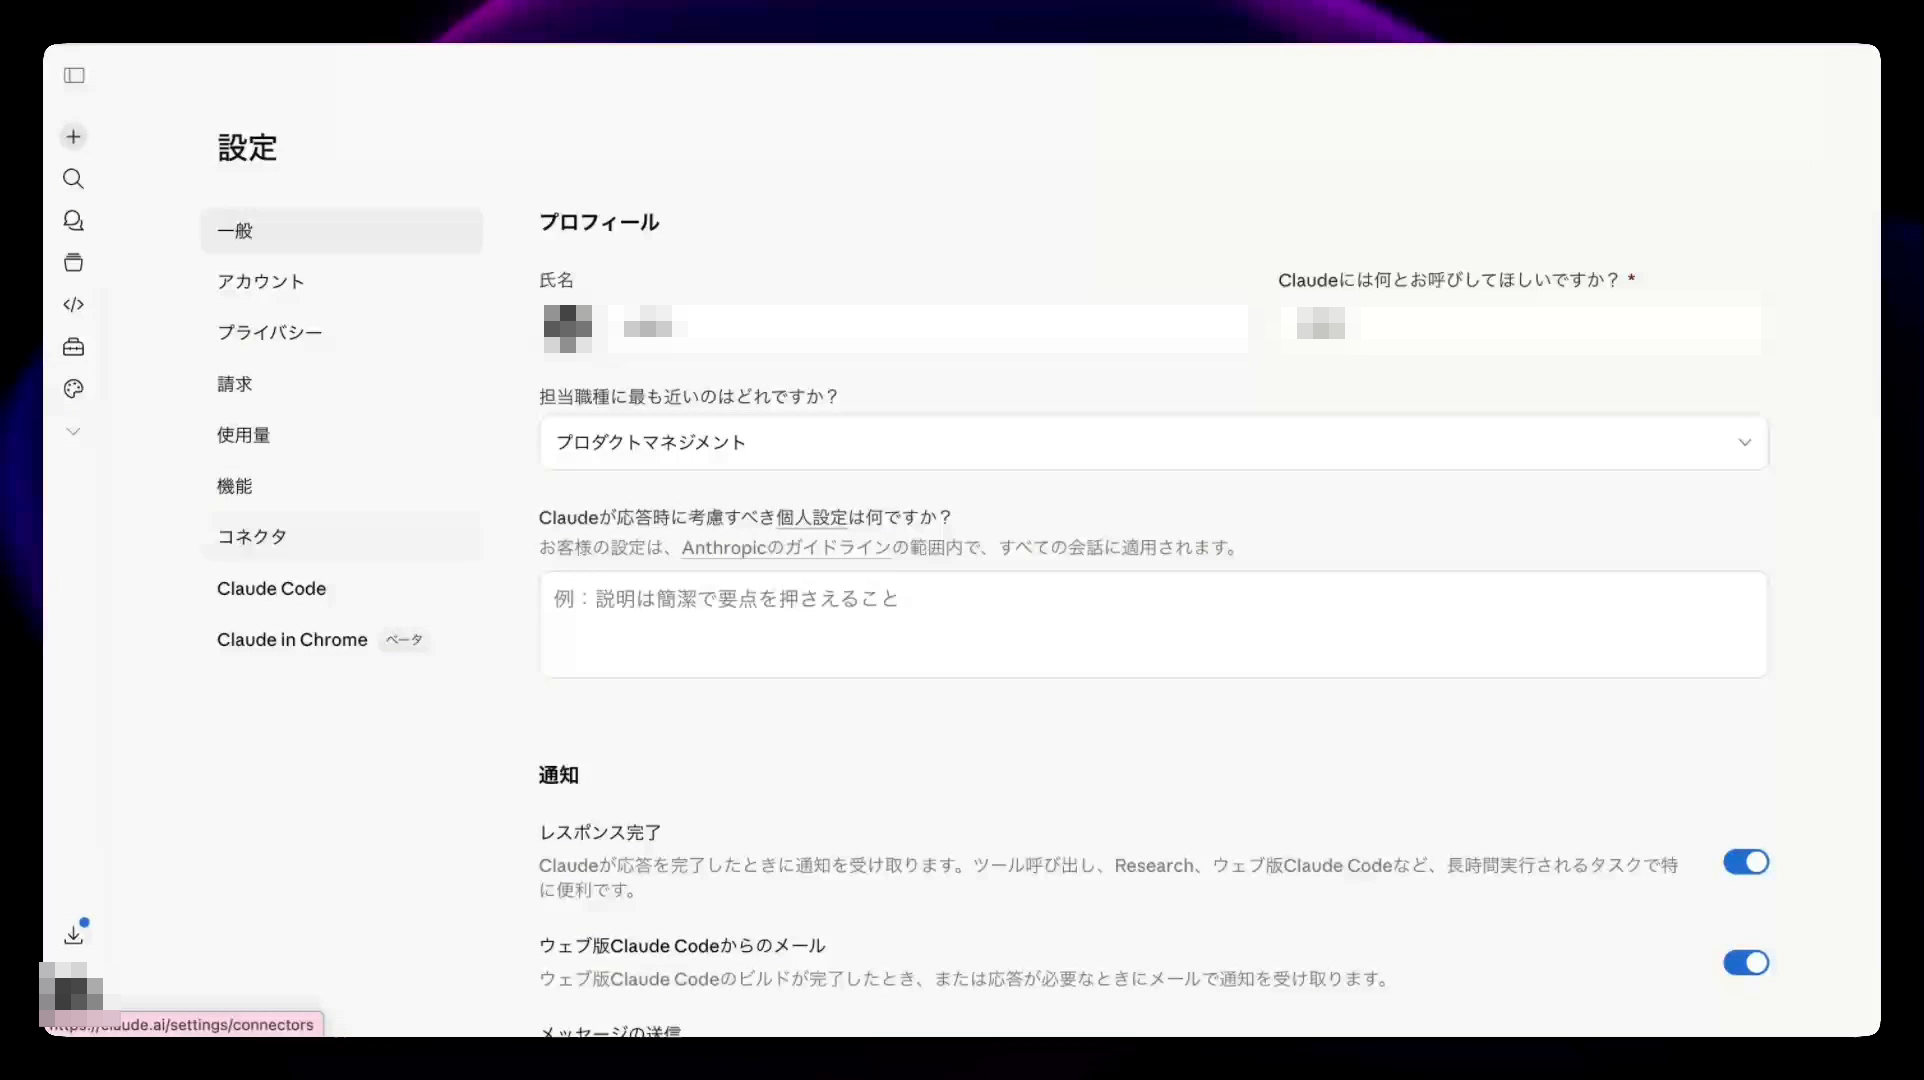Follow the 個人設定 underlined link
Viewport: 1924px width, 1080px height.
pyautogui.click(x=812, y=518)
